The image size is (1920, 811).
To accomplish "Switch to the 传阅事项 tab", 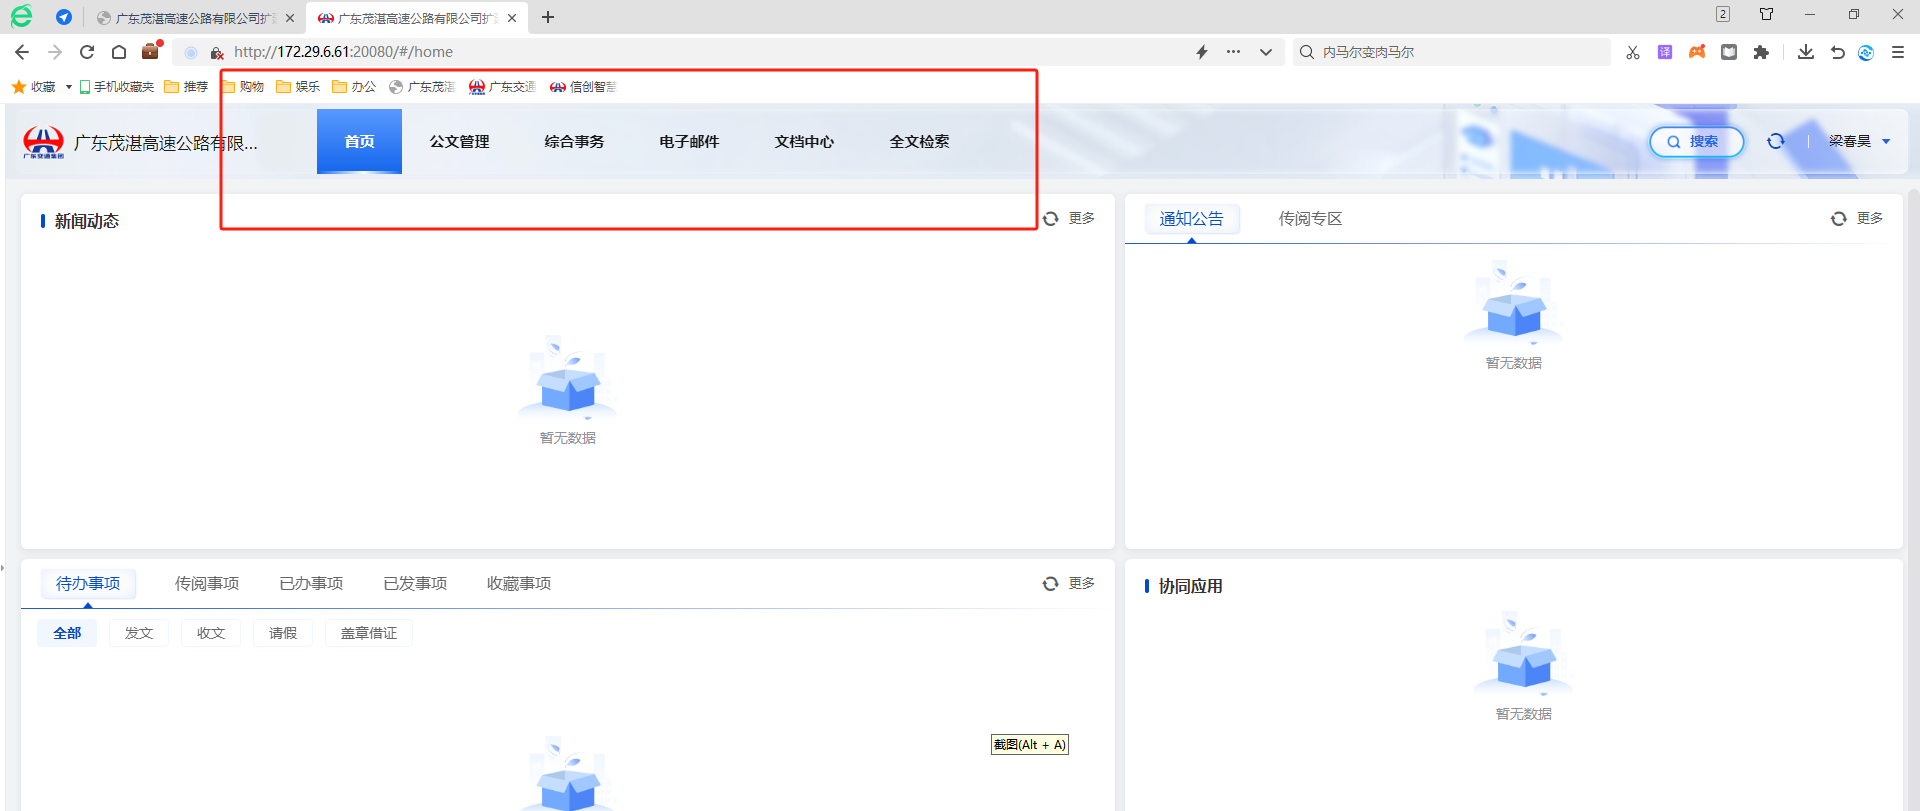I will click(207, 584).
